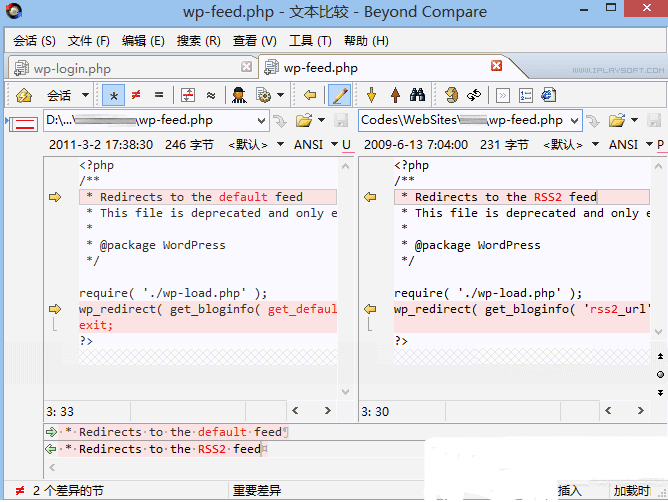The width and height of the screenshot is (668, 502).
Task: Click the Swap sides icon
Action: coord(451,95)
